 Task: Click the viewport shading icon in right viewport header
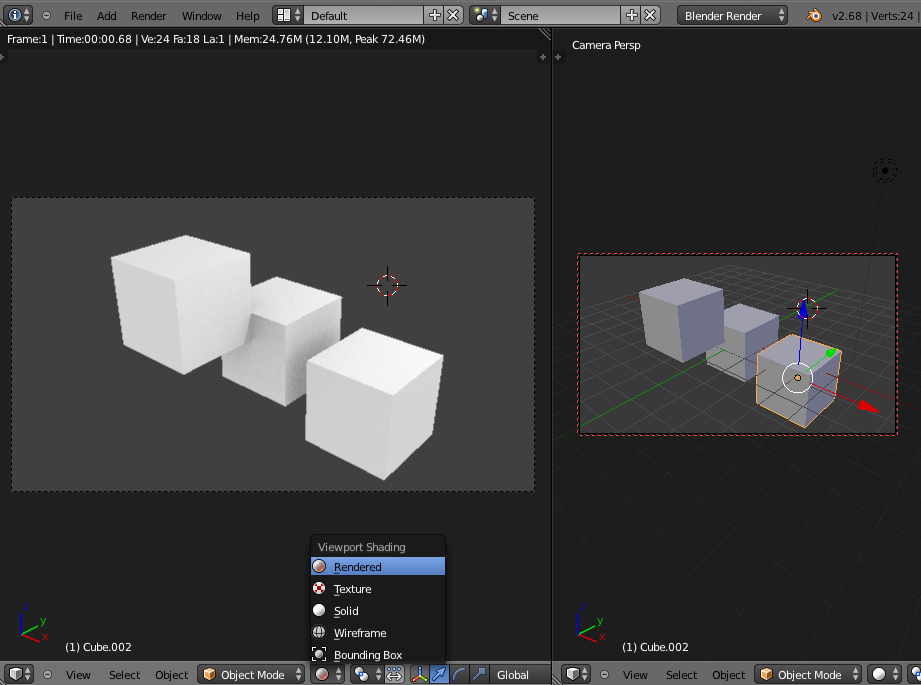click(x=881, y=674)
